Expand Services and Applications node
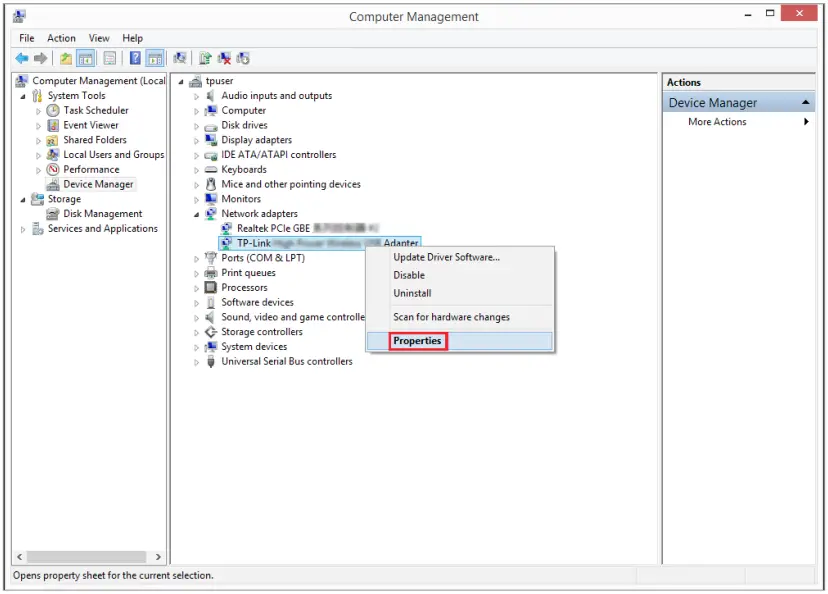Screen dimensions: 828x594 point(24,230)
